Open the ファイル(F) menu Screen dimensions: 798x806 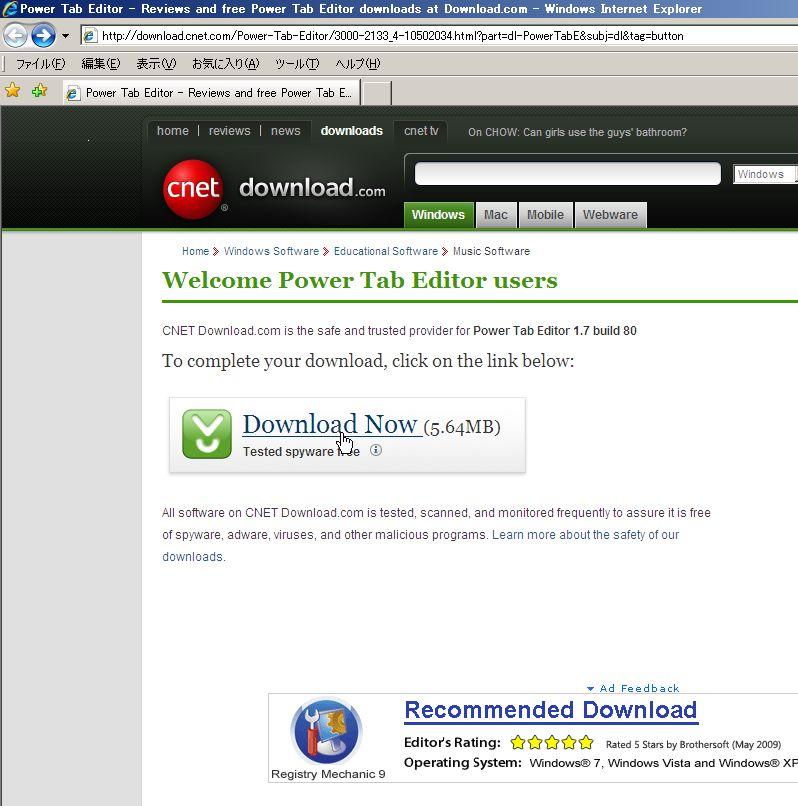tap(41, 64)
